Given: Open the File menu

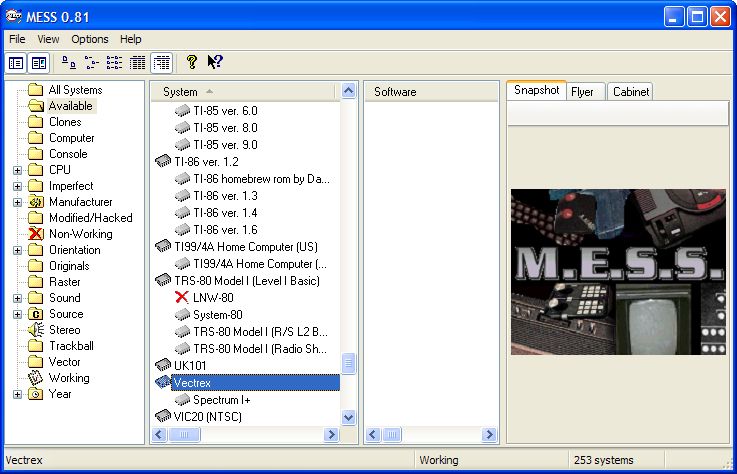Looking at the screenshot, I should [17, 39].
